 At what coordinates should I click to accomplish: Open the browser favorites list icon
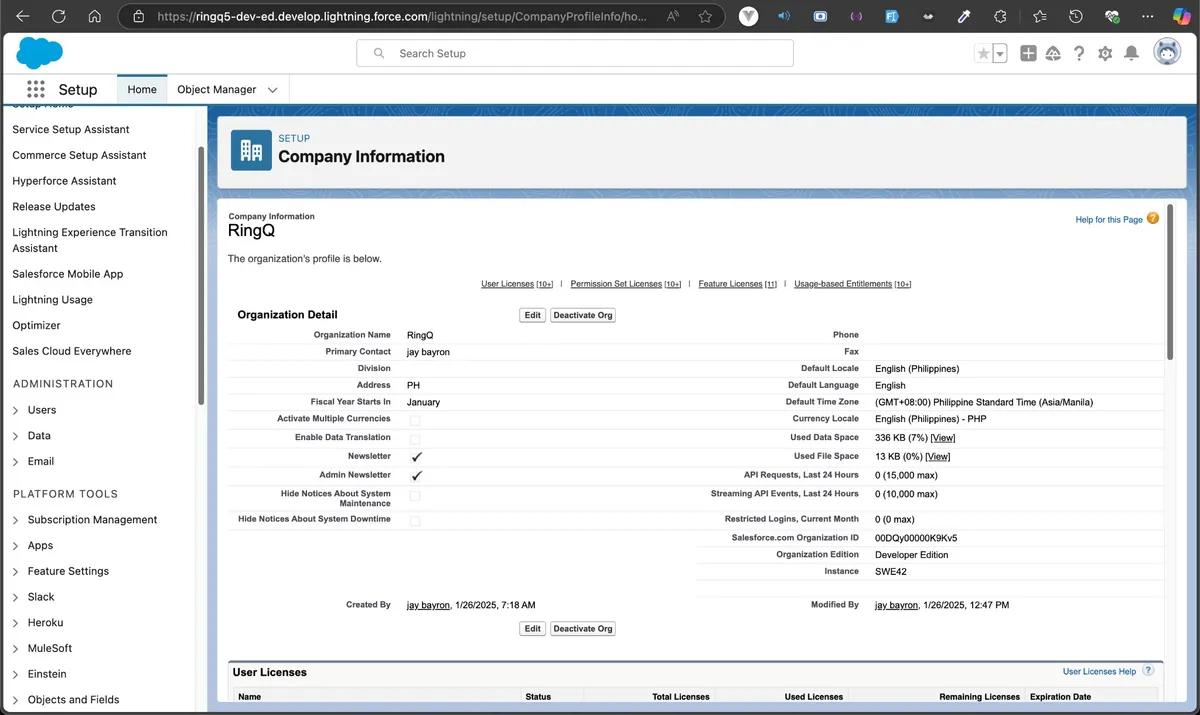(x=1039, y=17)
